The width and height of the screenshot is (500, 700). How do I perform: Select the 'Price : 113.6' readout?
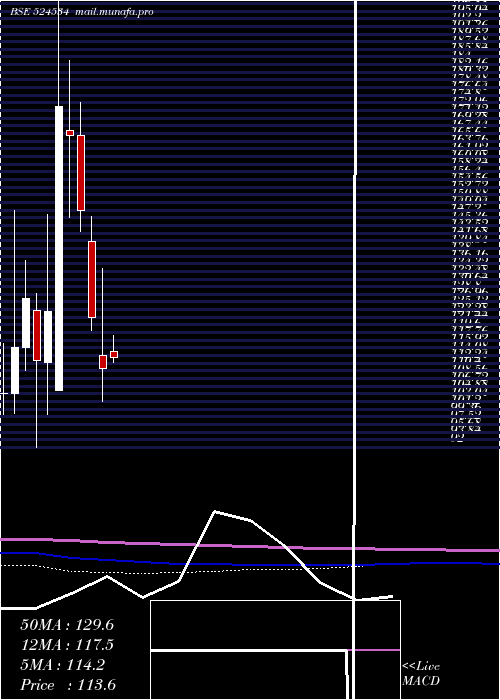(x=68, y=685)
